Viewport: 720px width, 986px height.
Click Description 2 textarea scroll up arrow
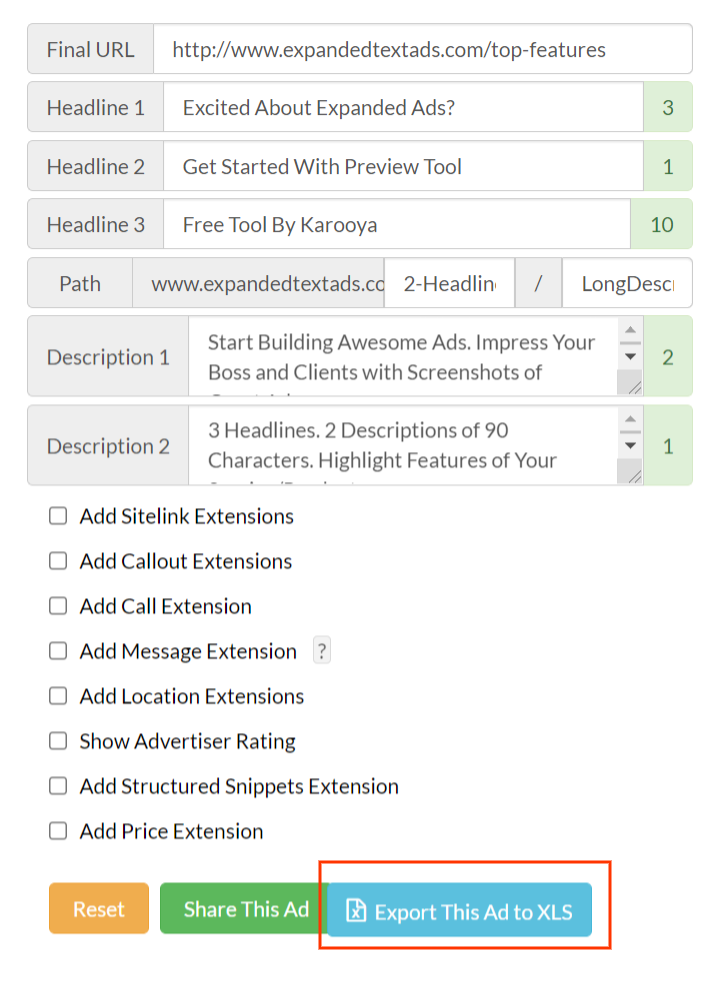tap(630, 419)
